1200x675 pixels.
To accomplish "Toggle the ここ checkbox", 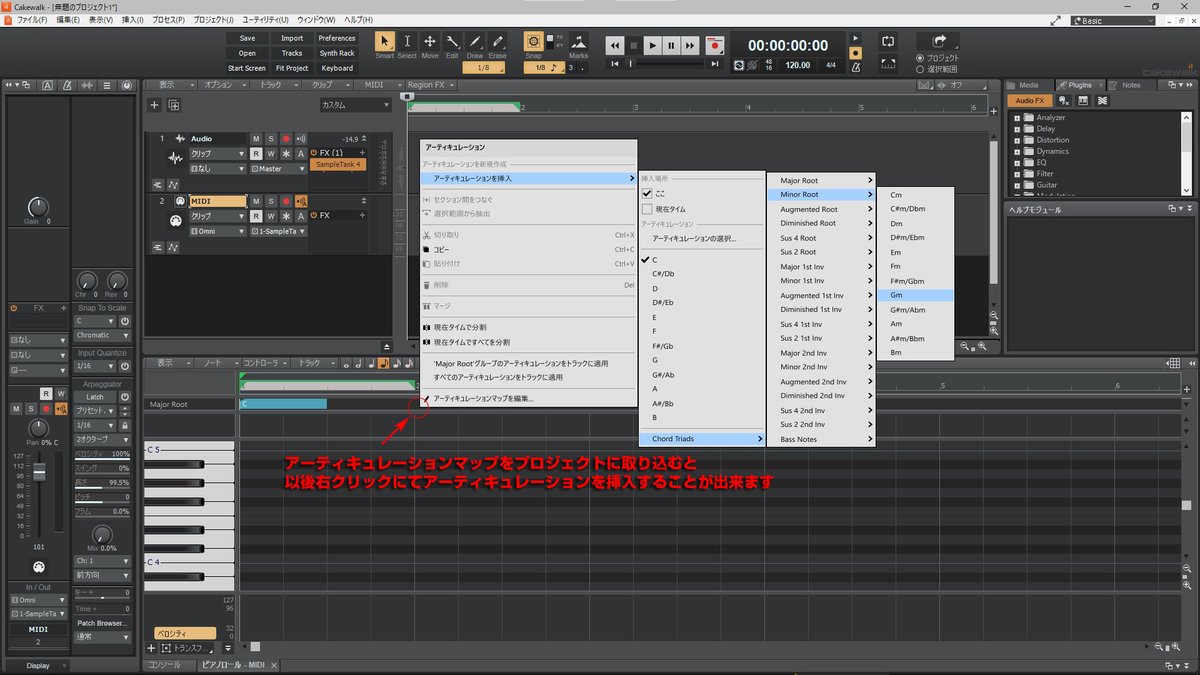I will tap(647, 193).
